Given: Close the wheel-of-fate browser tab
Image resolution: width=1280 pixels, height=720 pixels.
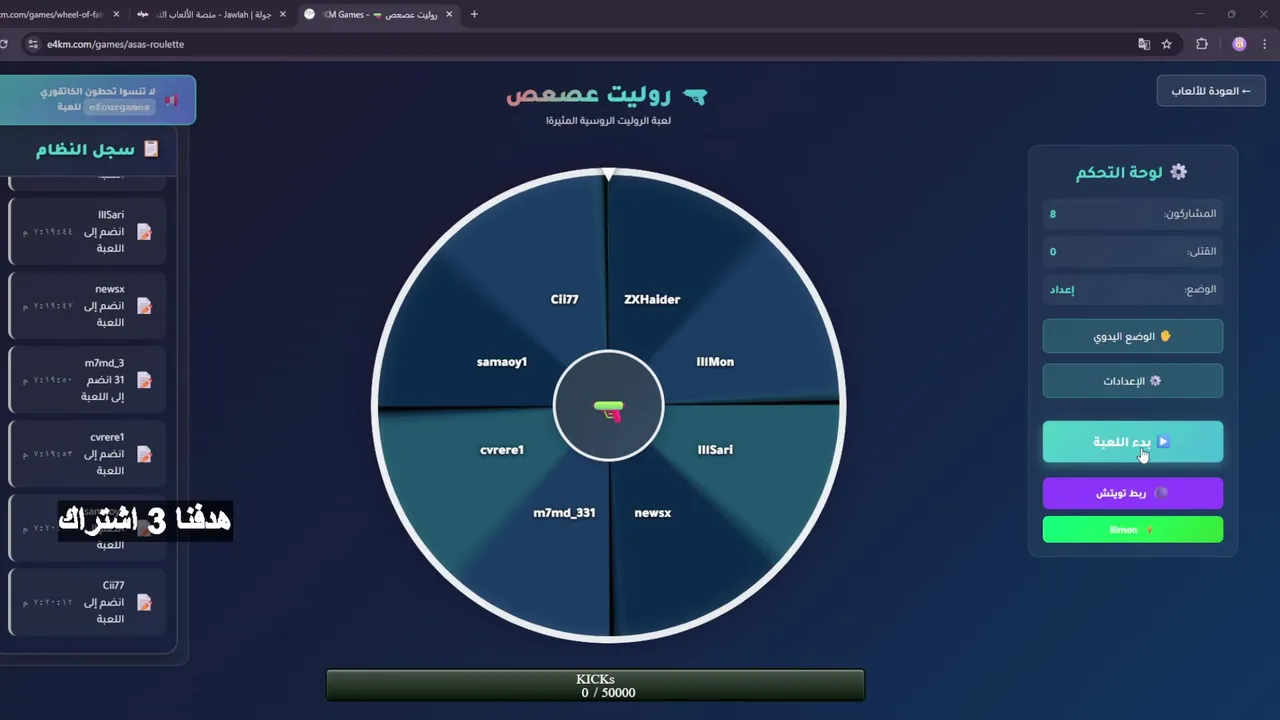Looking at the screenshot, I should [x=117, y=14].
